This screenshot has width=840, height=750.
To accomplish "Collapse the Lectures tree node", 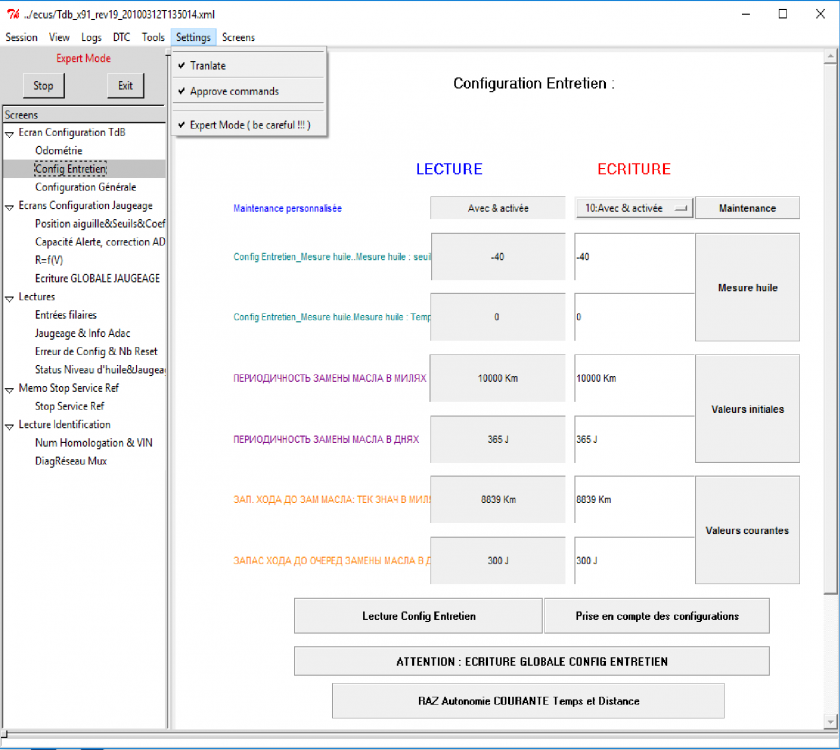I will coord(10,298).
